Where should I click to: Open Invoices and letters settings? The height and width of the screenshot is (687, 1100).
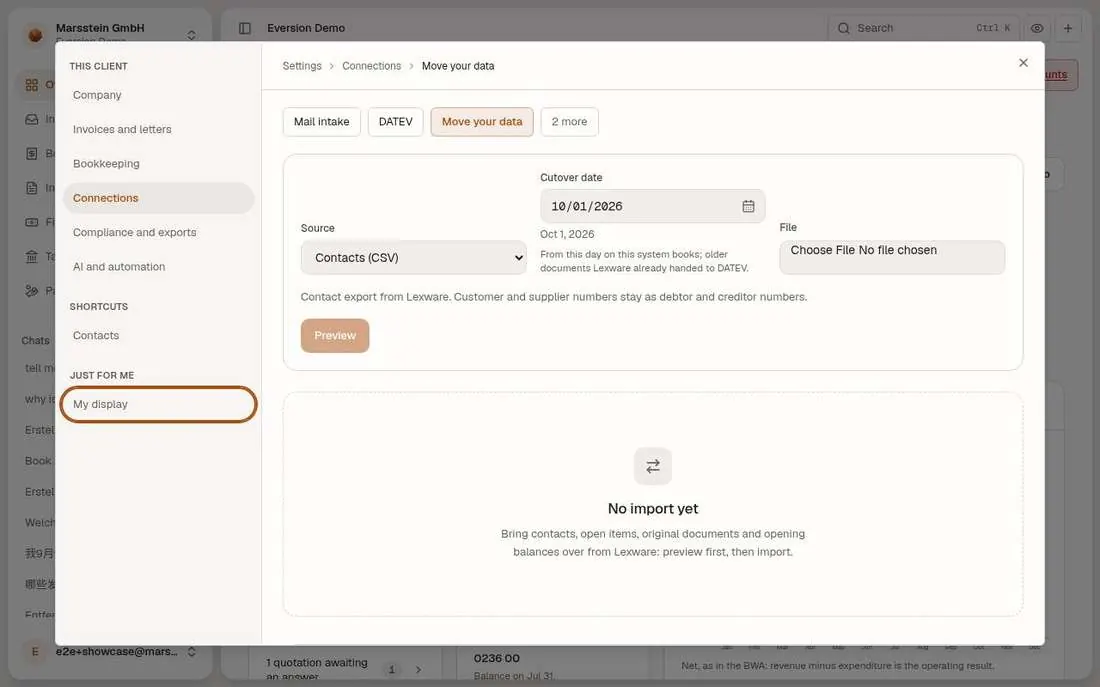pyautogui.click(x=159, y=129)
